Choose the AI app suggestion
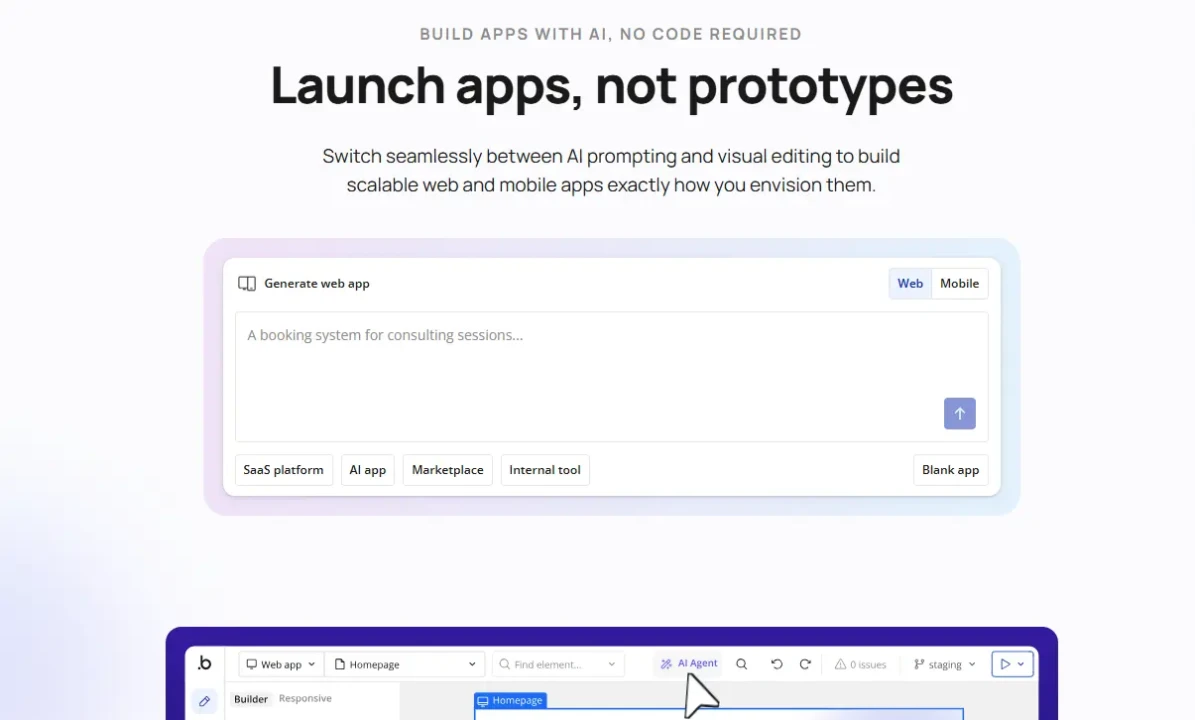 tap(367, 470)
